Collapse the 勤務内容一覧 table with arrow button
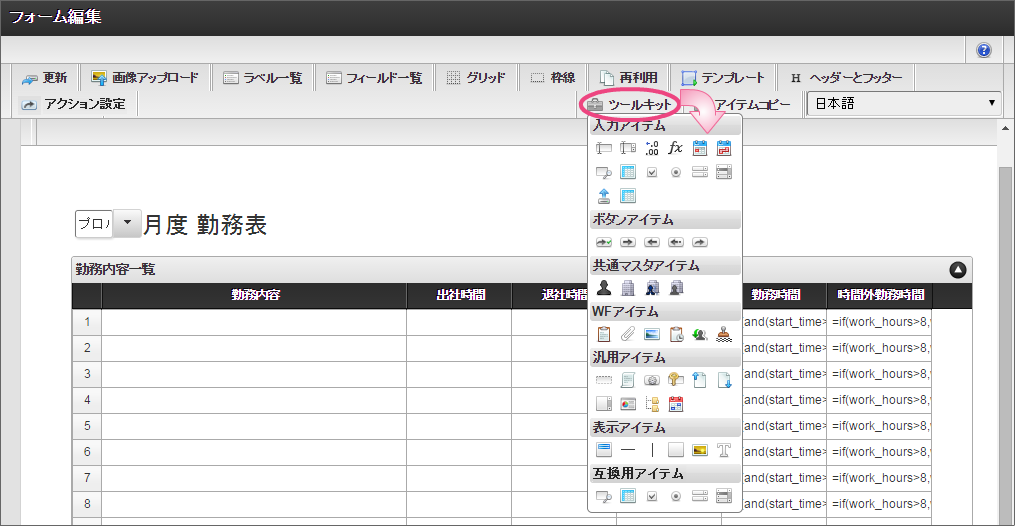1015x526 pixels. click(957, 270)
